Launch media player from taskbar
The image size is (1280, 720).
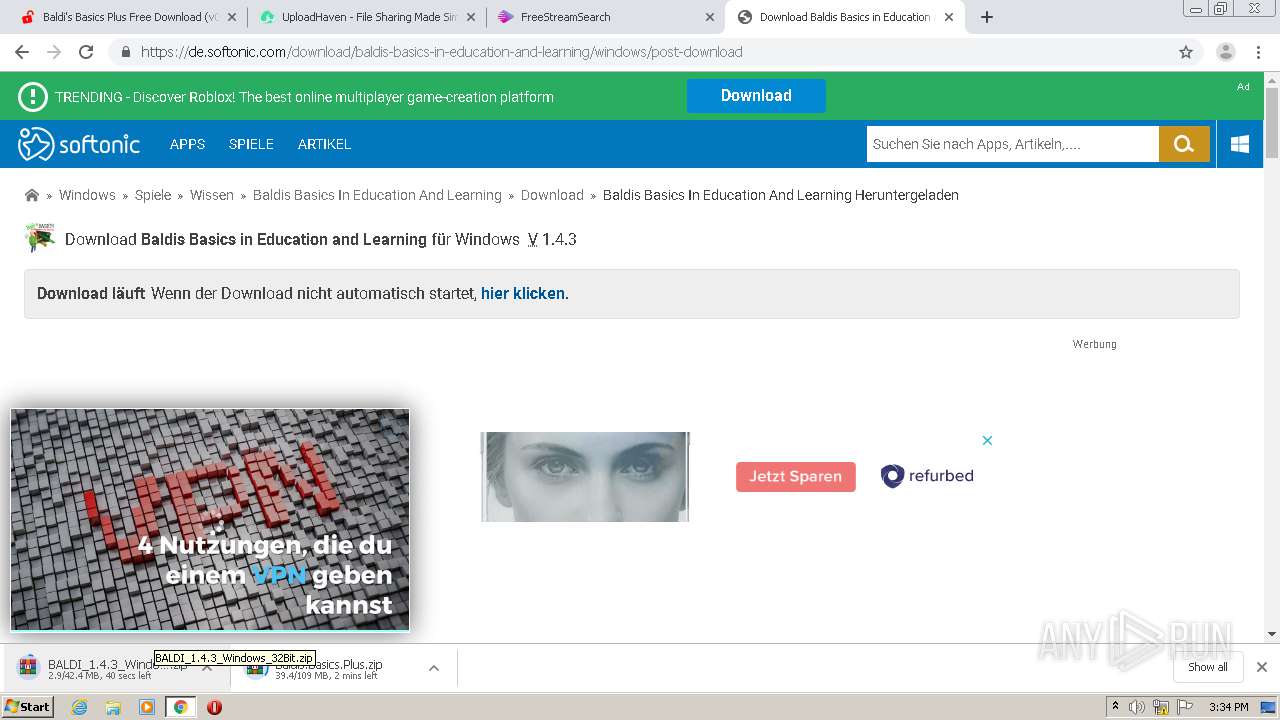point(147,707)
